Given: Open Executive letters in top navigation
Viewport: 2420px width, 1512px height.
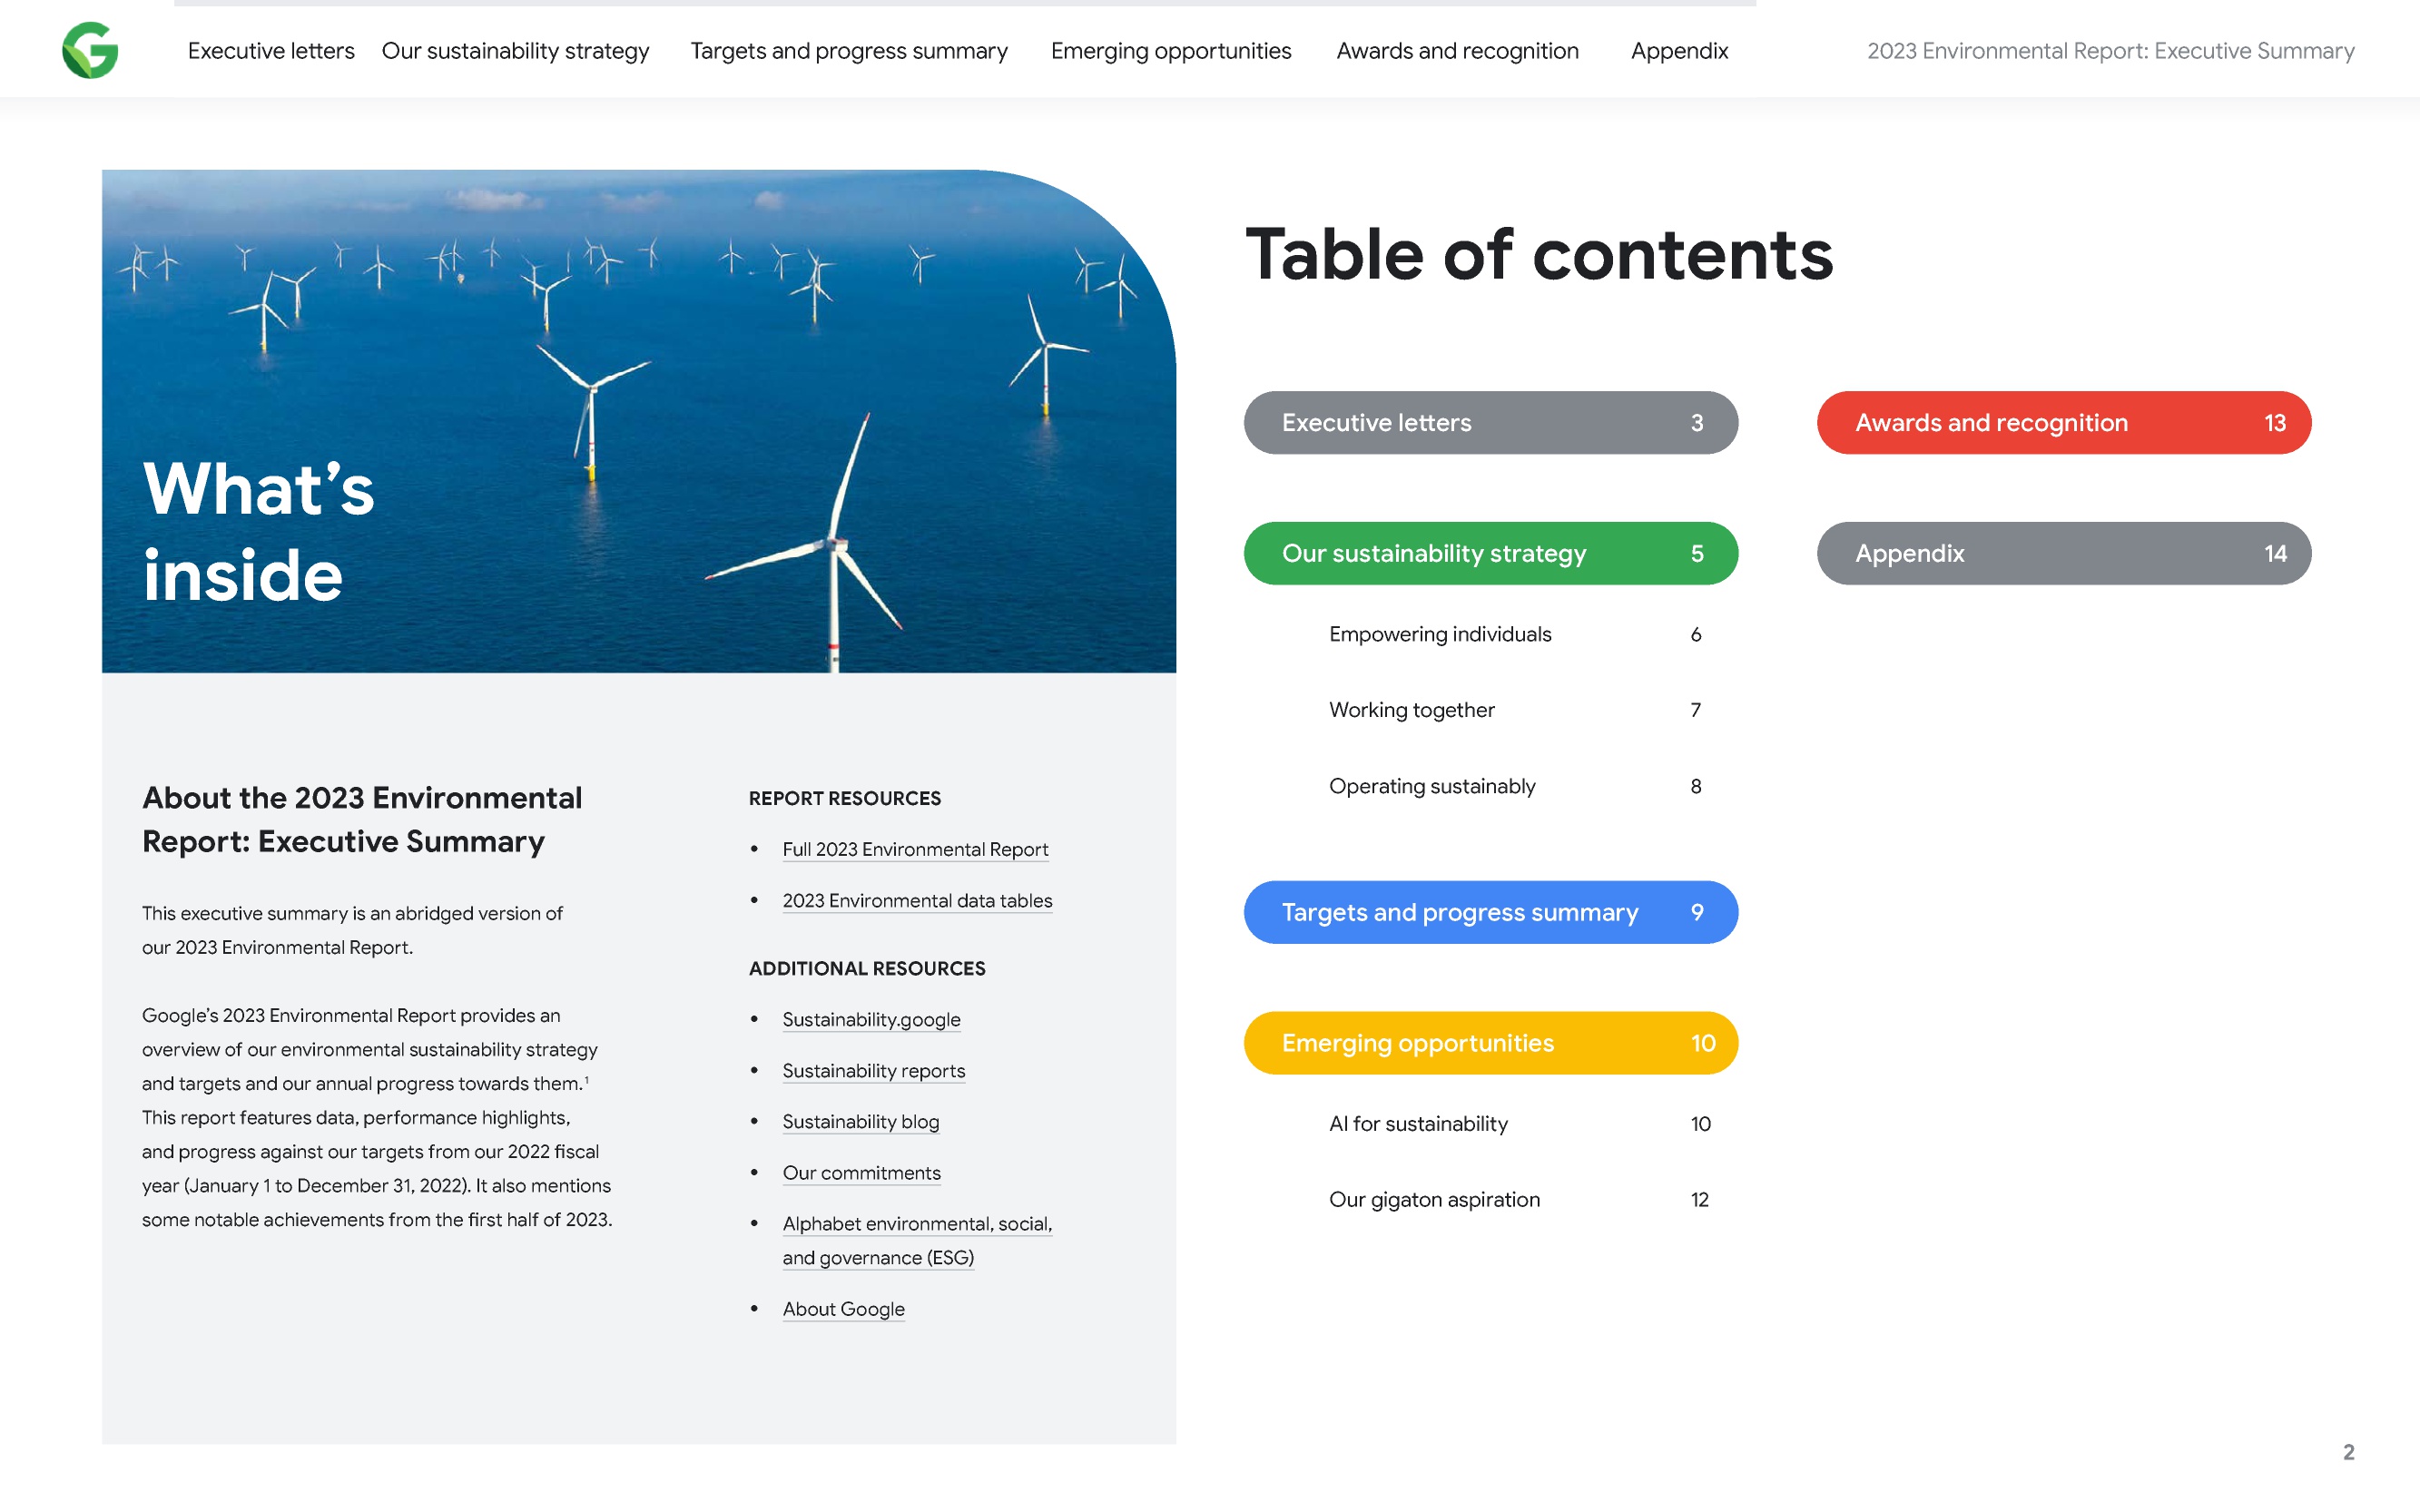Looking at the screenshot, I should pyautogui.click(x=271, y=51).
